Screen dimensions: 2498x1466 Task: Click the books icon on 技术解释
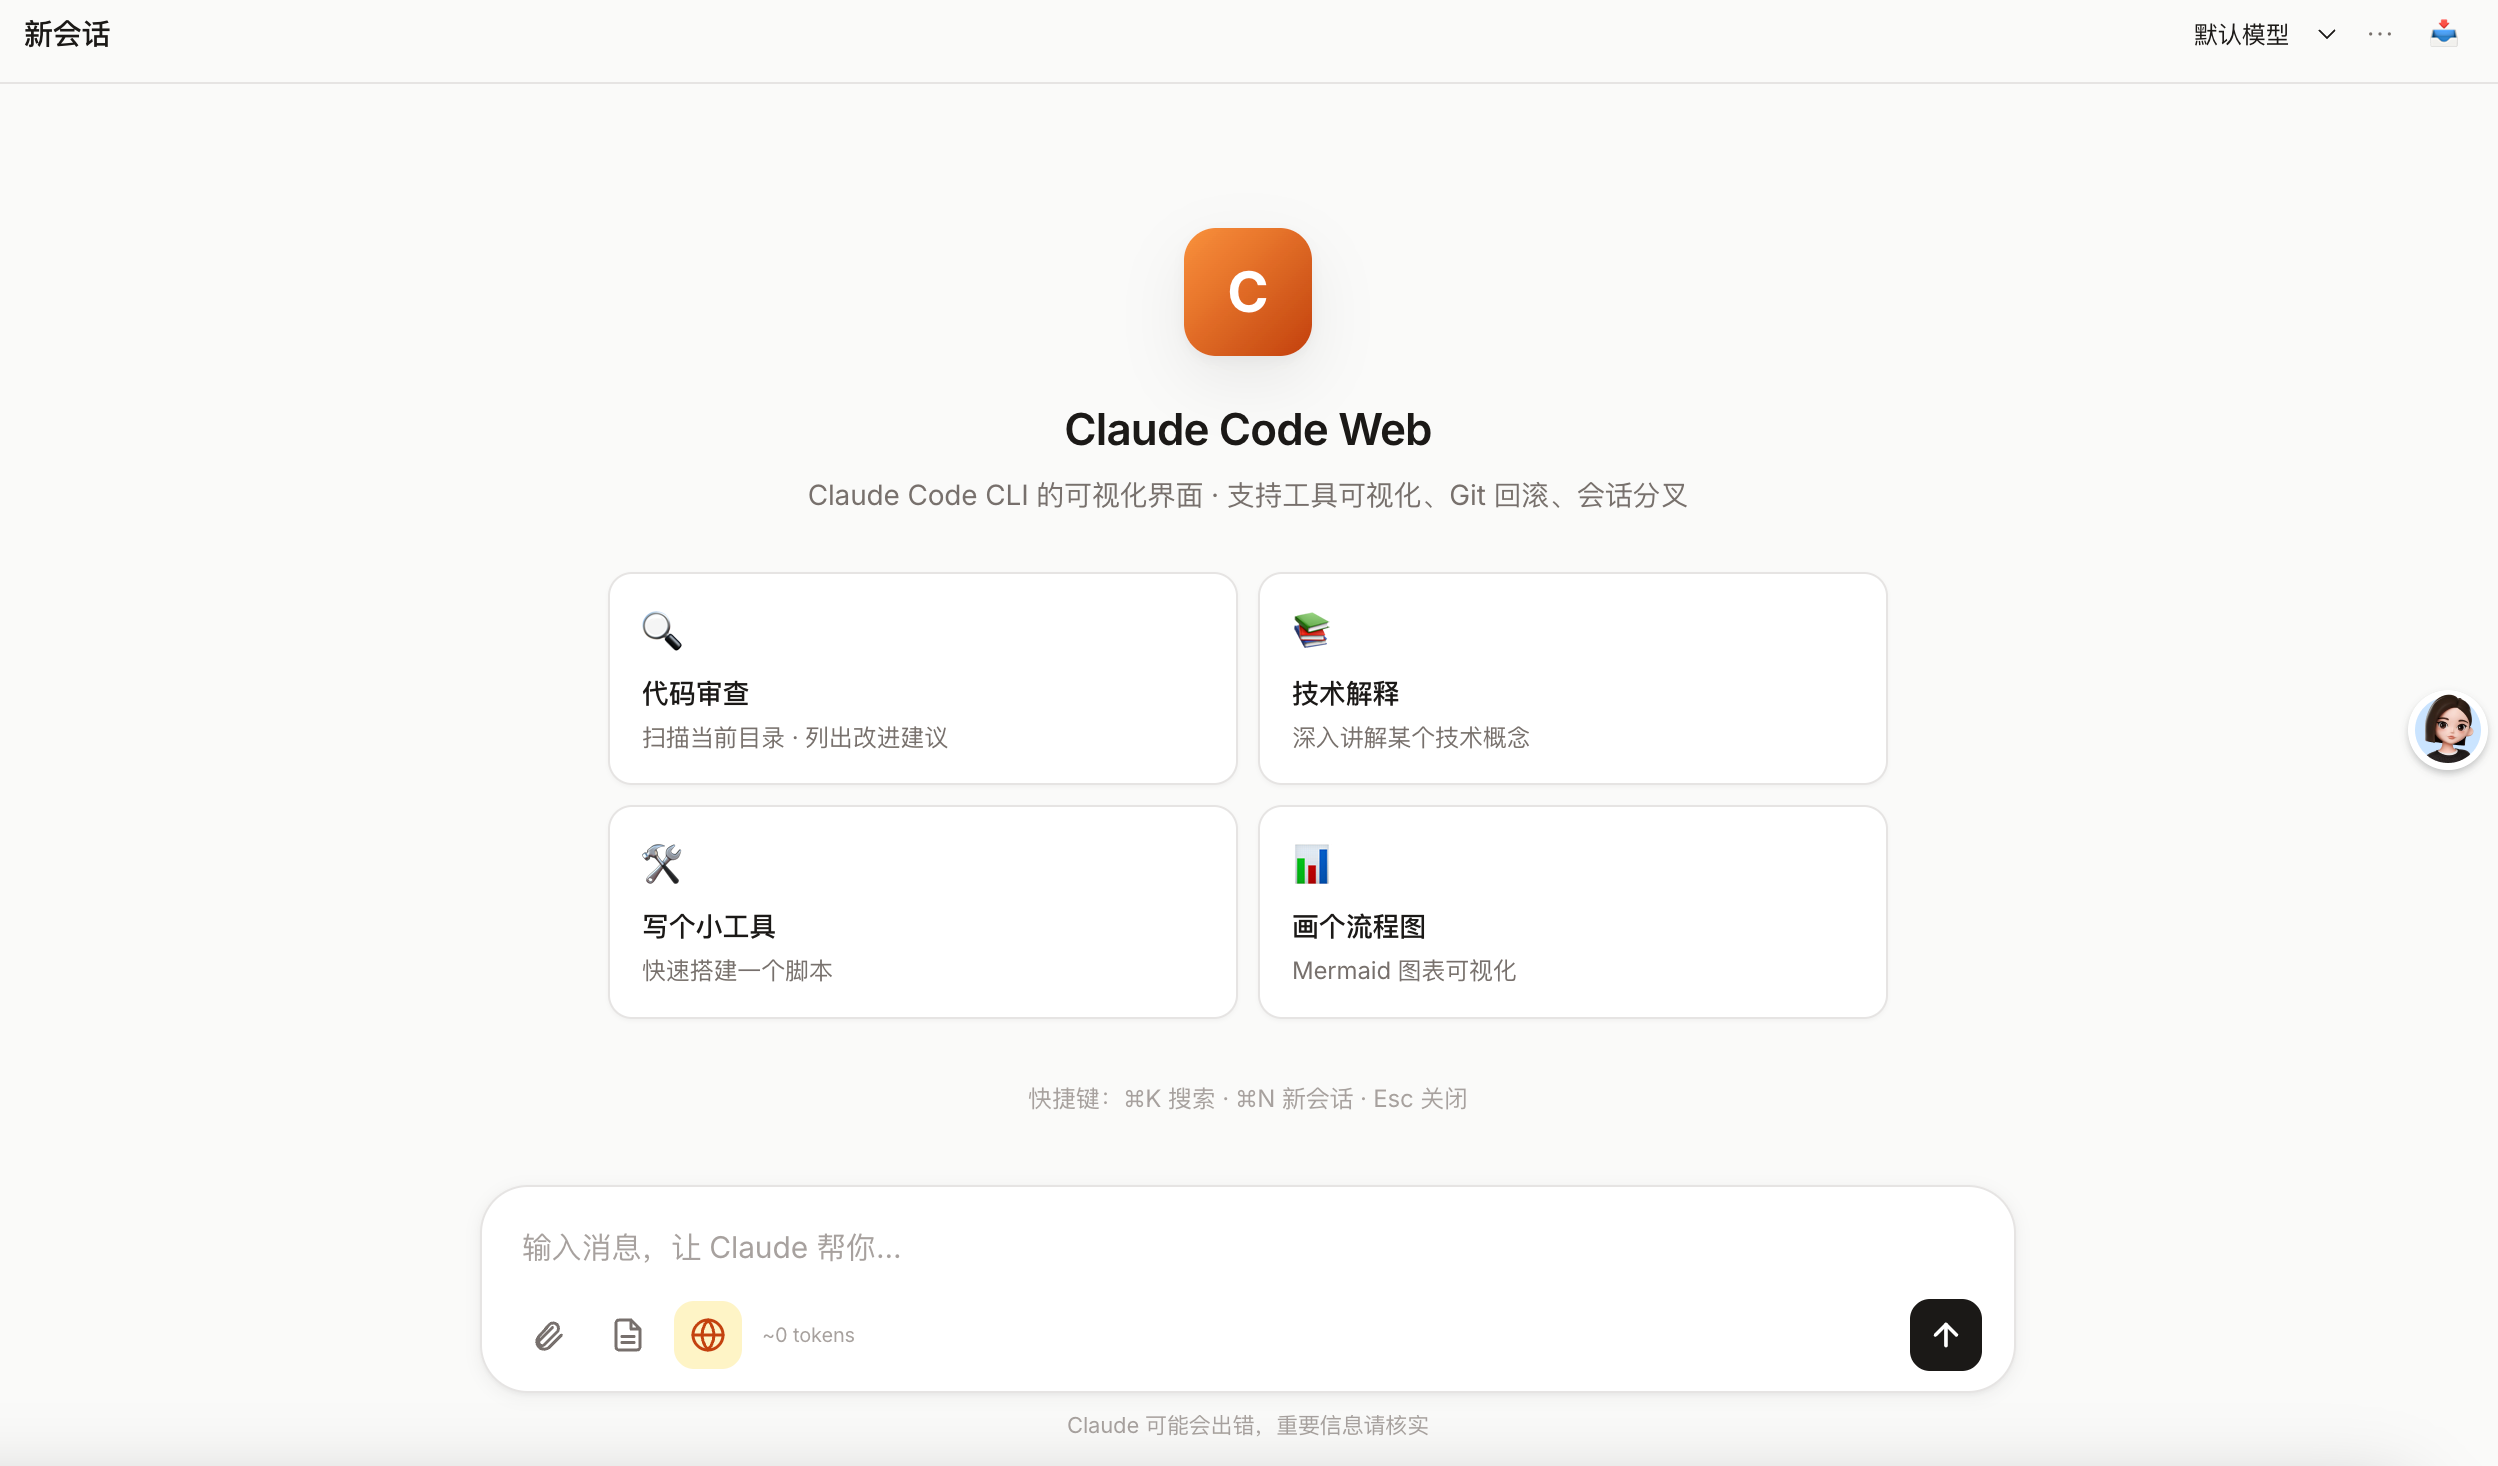pyautogui.click(x=1311, y=630)
